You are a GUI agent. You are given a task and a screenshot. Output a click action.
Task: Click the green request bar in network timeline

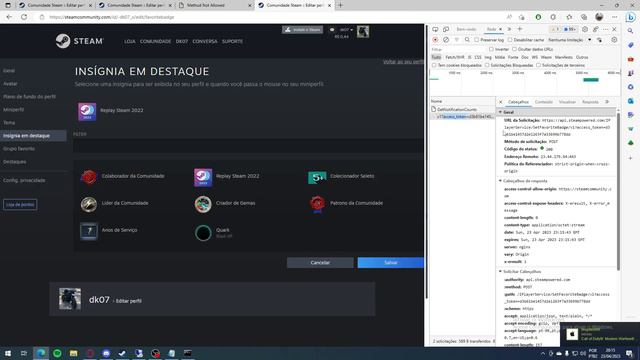pos(591,80)
